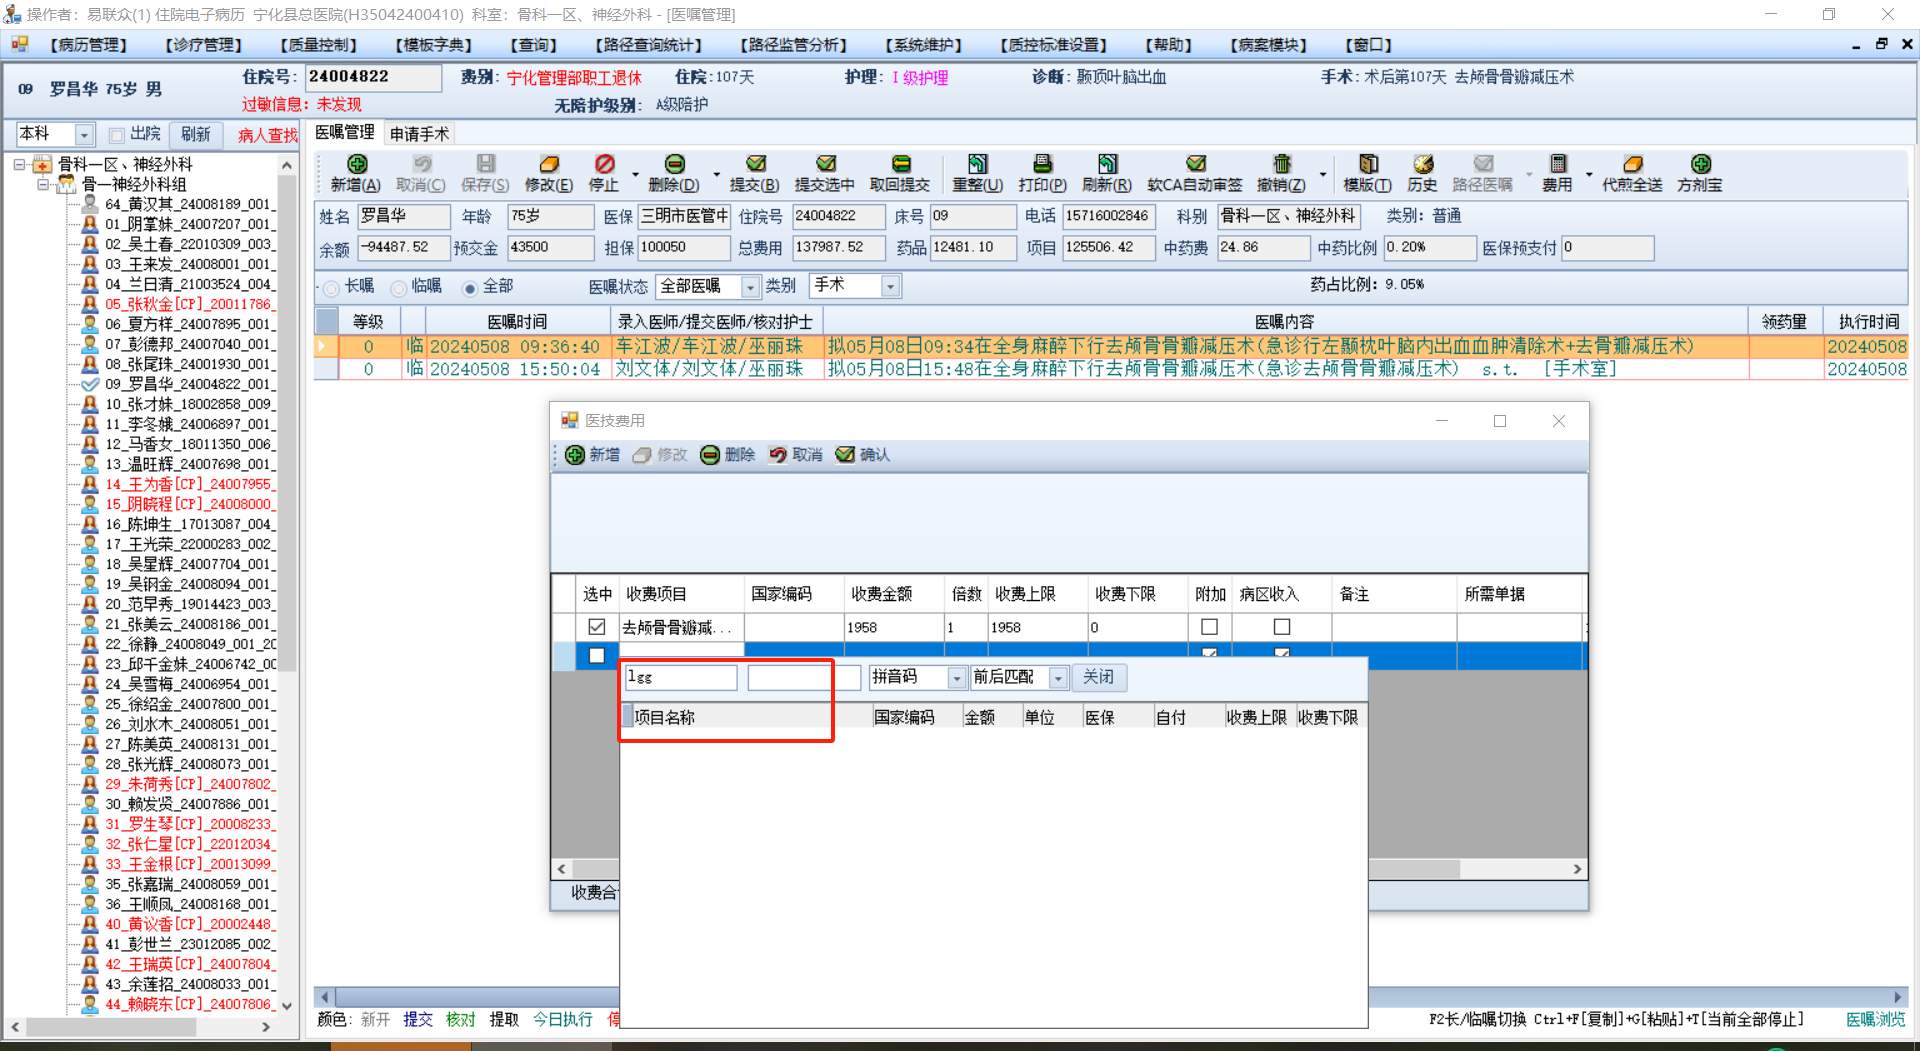Click 取消 in the 医技费用 dialog
Screen dimensions: 1920x1051
[795, 455]
